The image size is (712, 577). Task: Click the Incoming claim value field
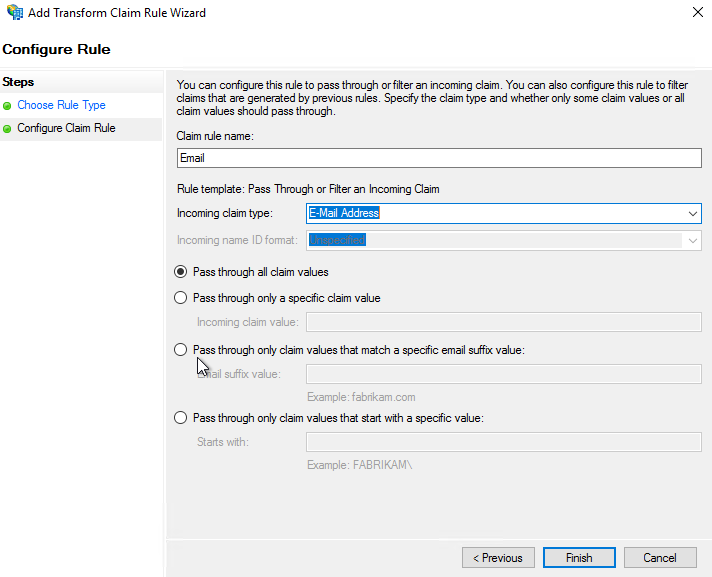coord(502,322)
